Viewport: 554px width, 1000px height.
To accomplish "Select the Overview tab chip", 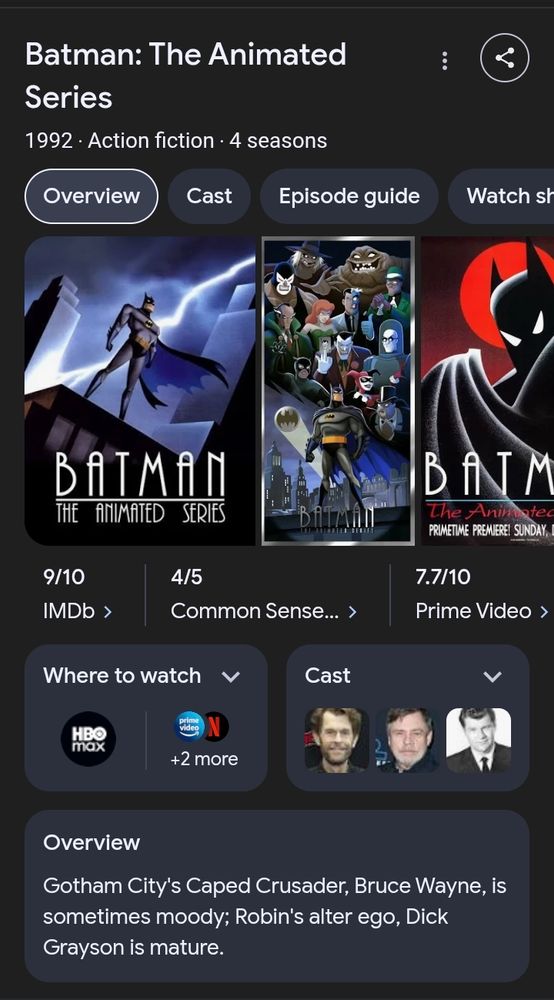I will [91, 196].
